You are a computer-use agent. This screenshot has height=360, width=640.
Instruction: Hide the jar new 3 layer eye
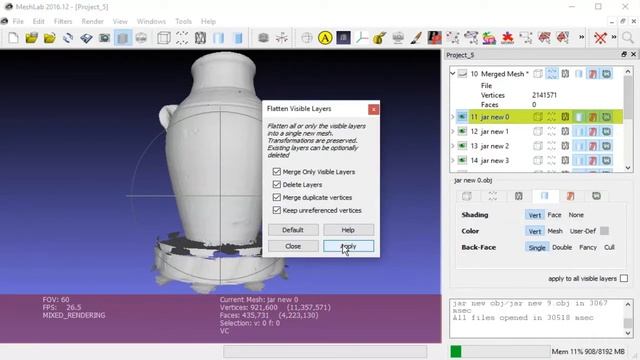462,160
